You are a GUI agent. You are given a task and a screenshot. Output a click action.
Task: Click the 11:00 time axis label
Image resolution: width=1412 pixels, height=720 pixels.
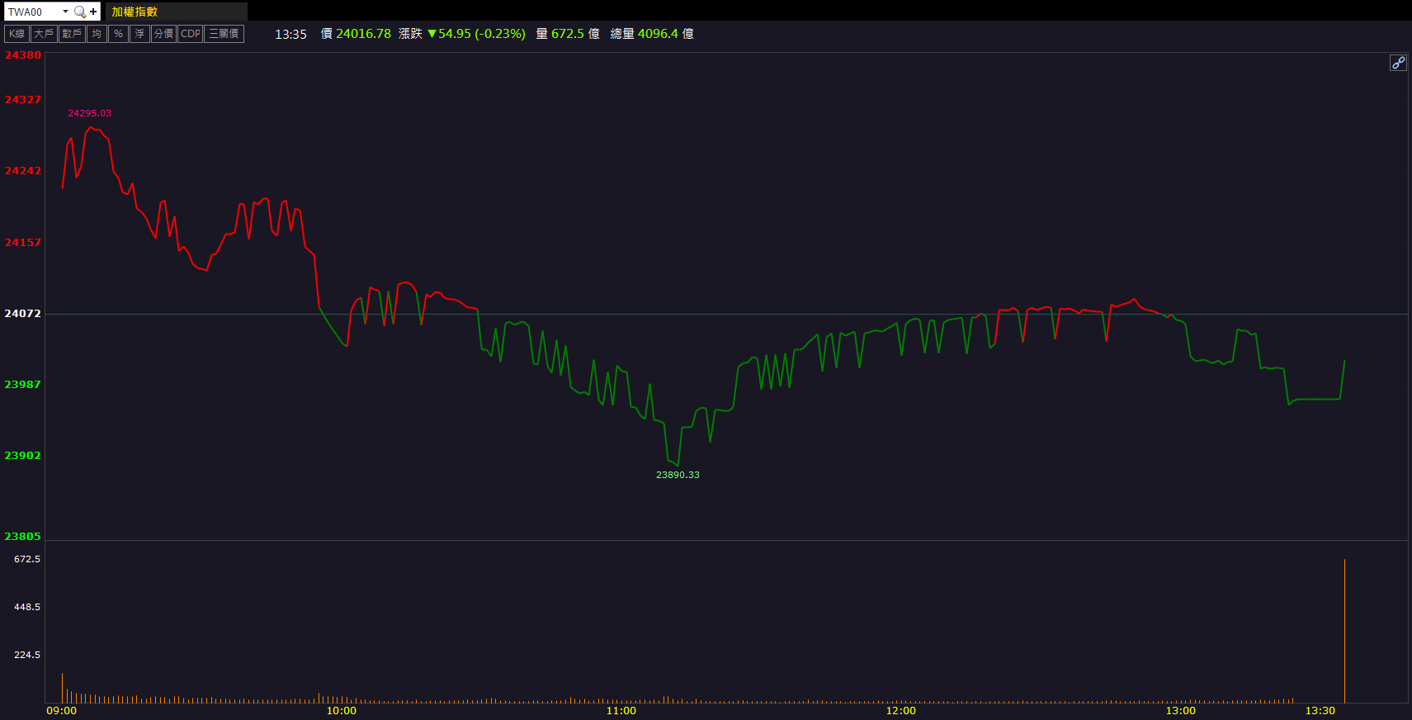621,711
